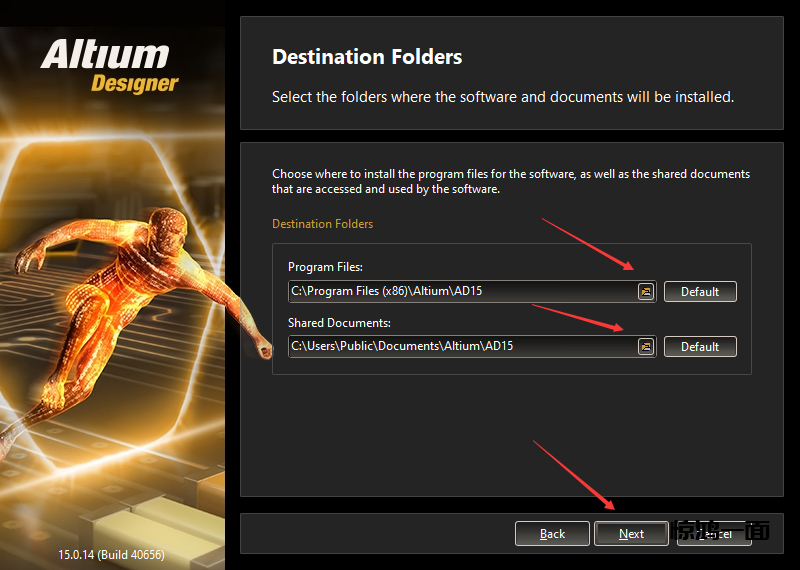Go to the next installer step

(631, 534)
